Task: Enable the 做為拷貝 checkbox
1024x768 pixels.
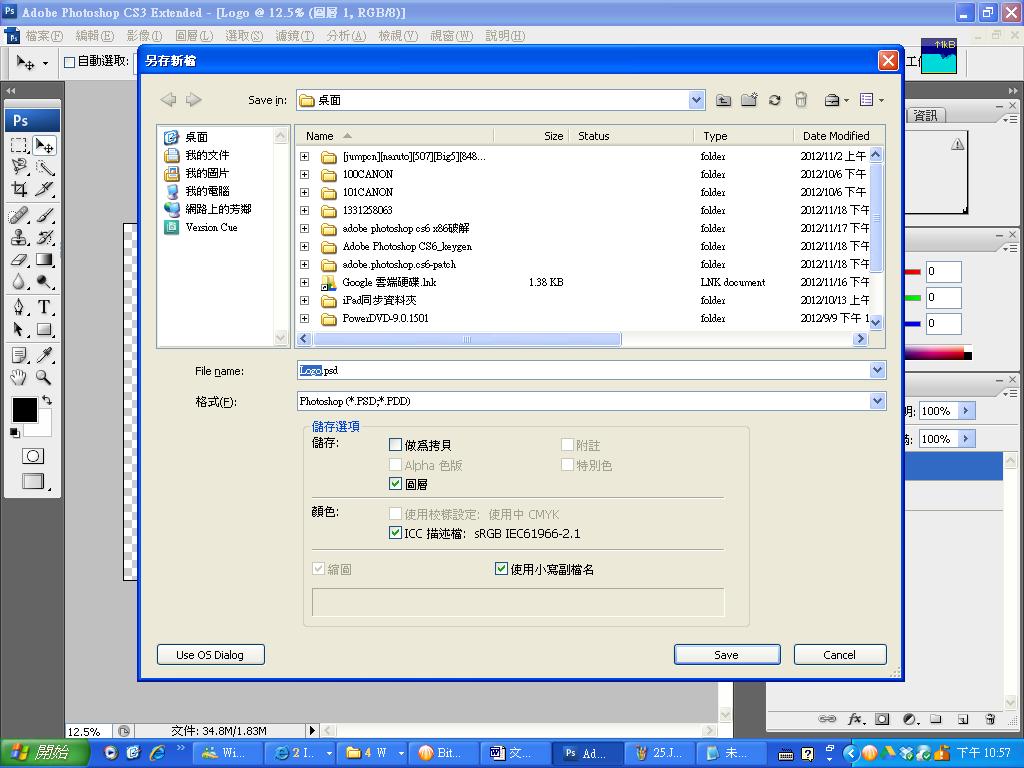Action: point(395,445)
